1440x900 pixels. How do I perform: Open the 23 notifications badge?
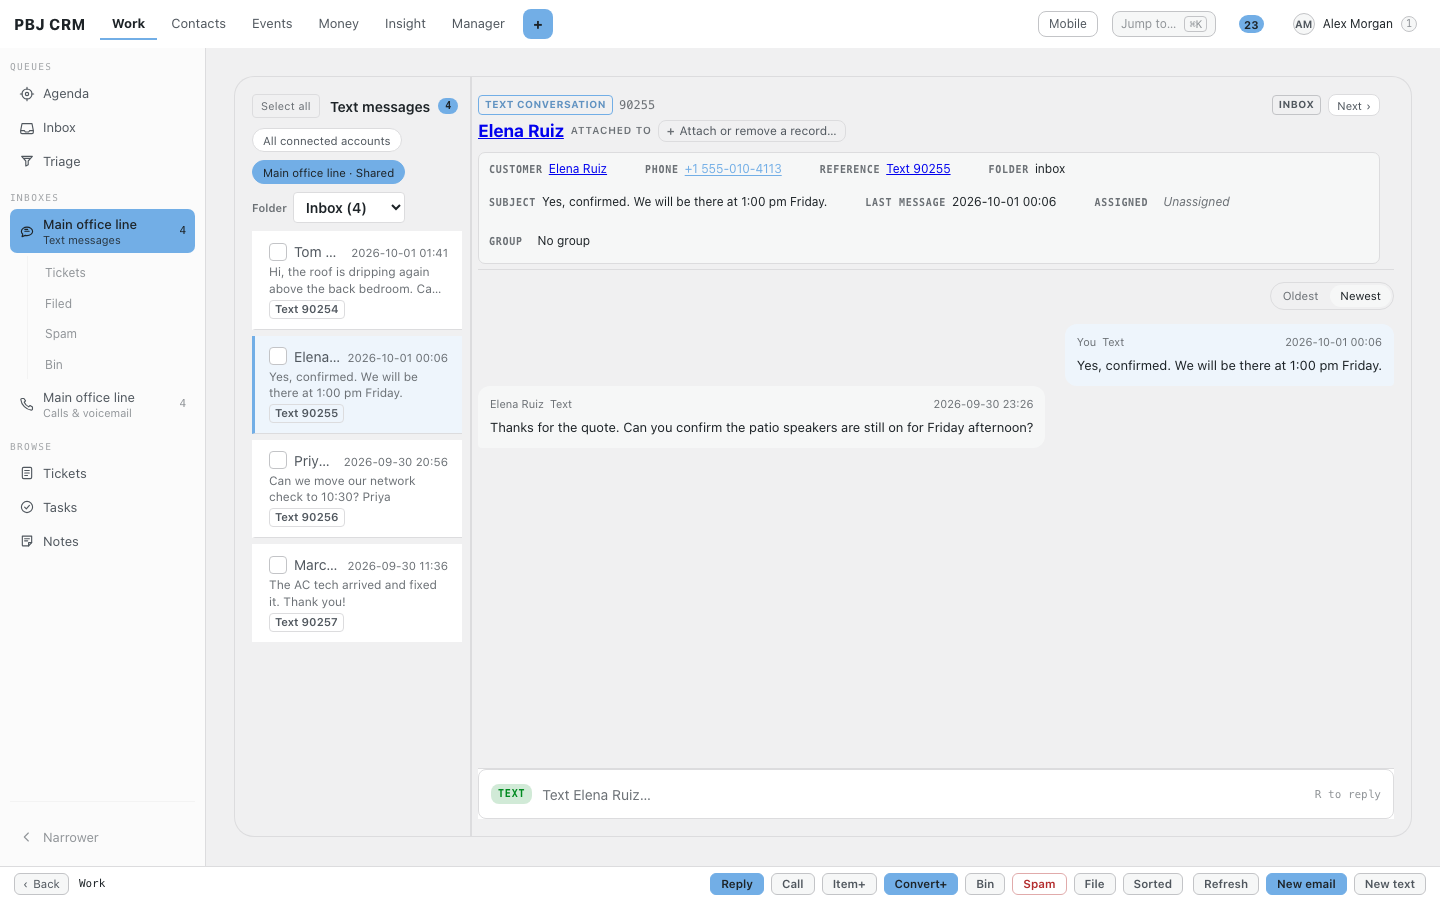click(1251, 24)
